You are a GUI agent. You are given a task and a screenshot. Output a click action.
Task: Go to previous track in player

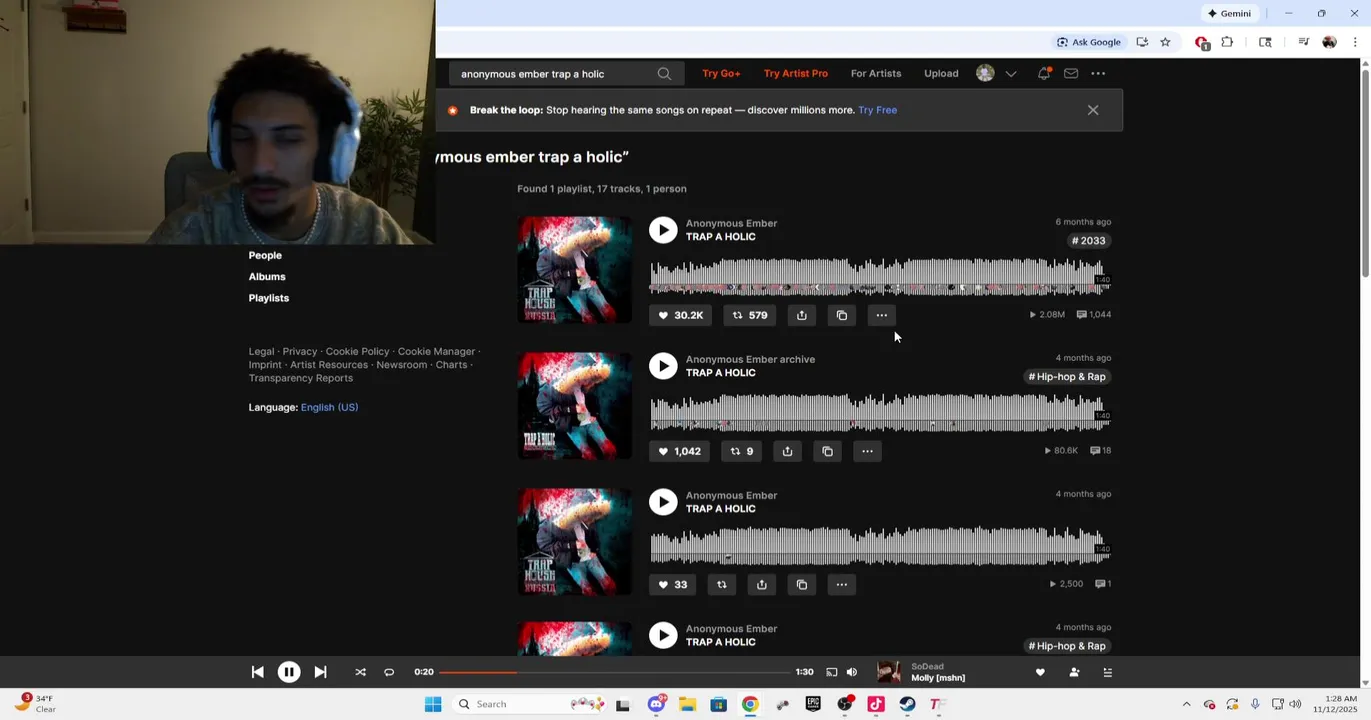[x=258, y=673]
